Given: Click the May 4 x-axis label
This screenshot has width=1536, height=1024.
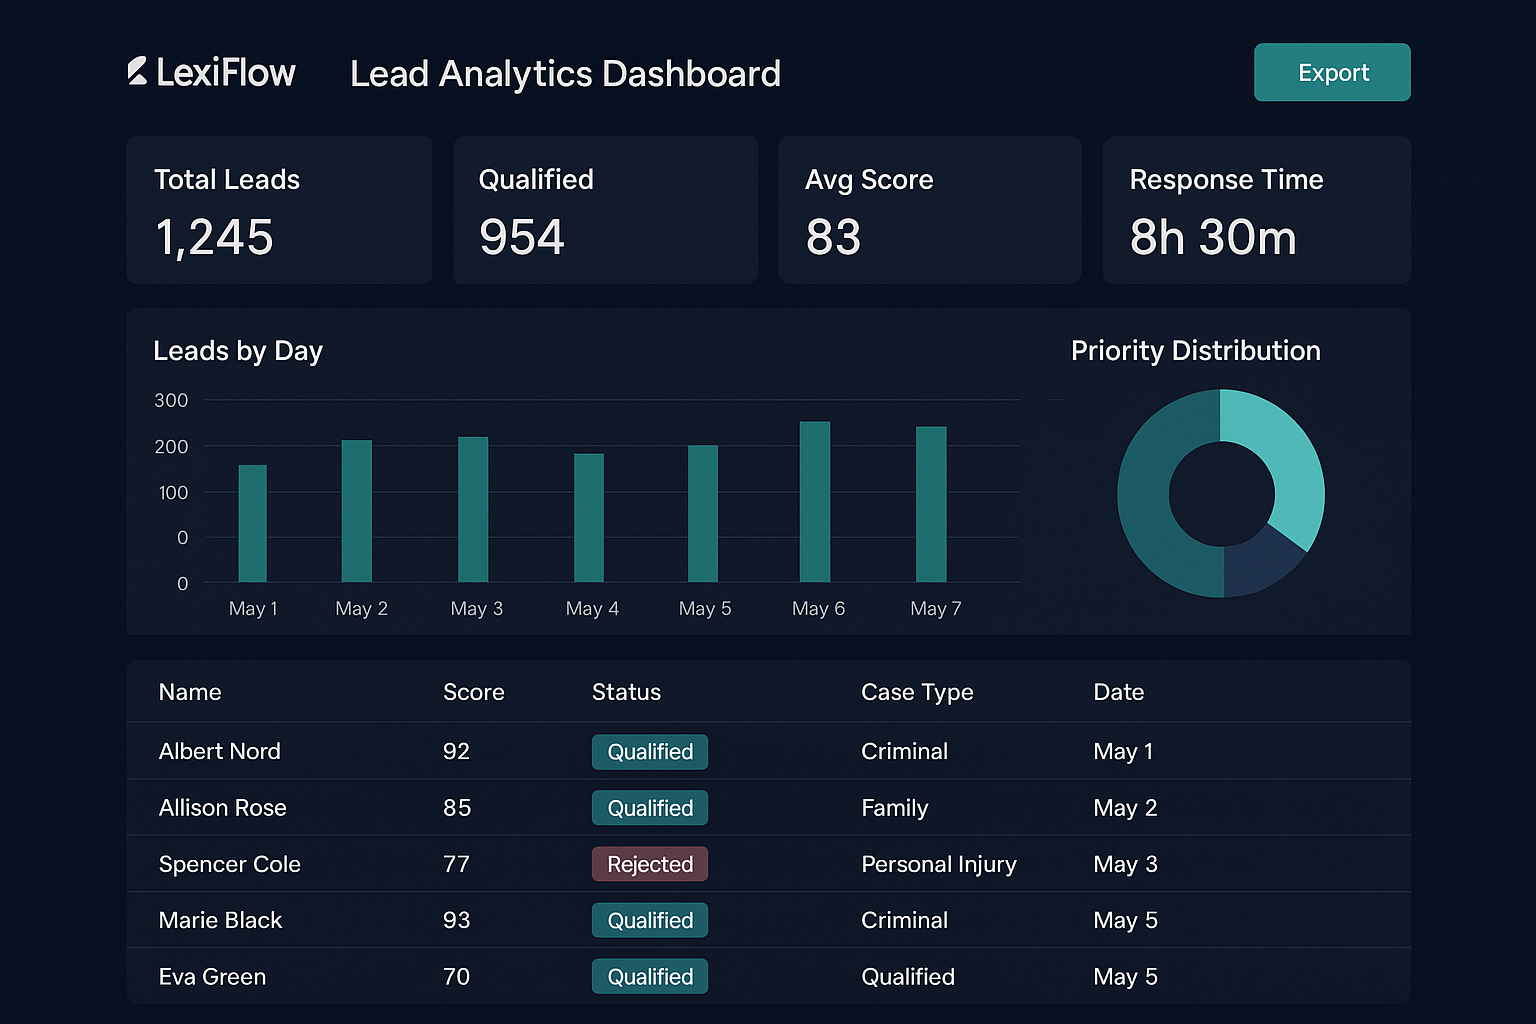Looking at the screenshot, I should (592, 608).
